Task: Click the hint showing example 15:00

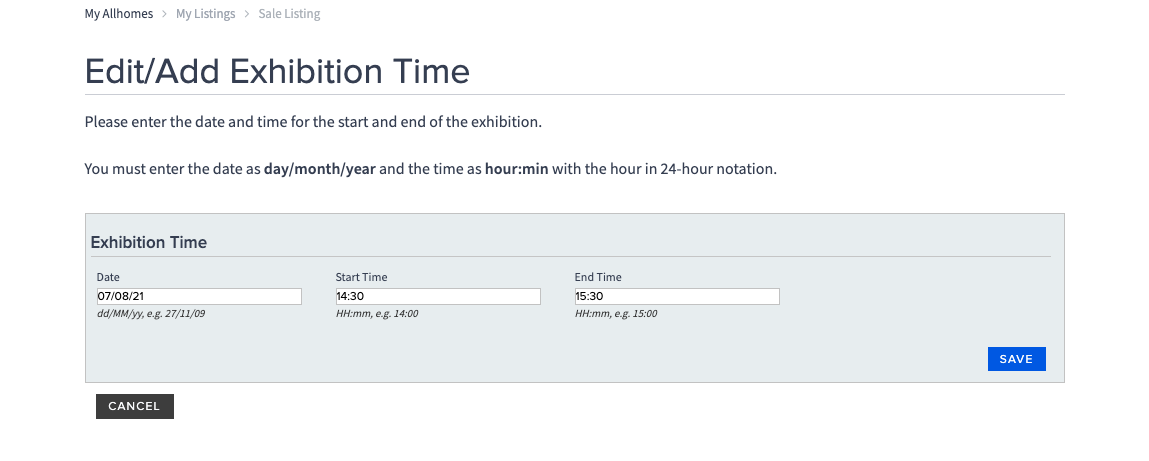Action: [615, 314]
